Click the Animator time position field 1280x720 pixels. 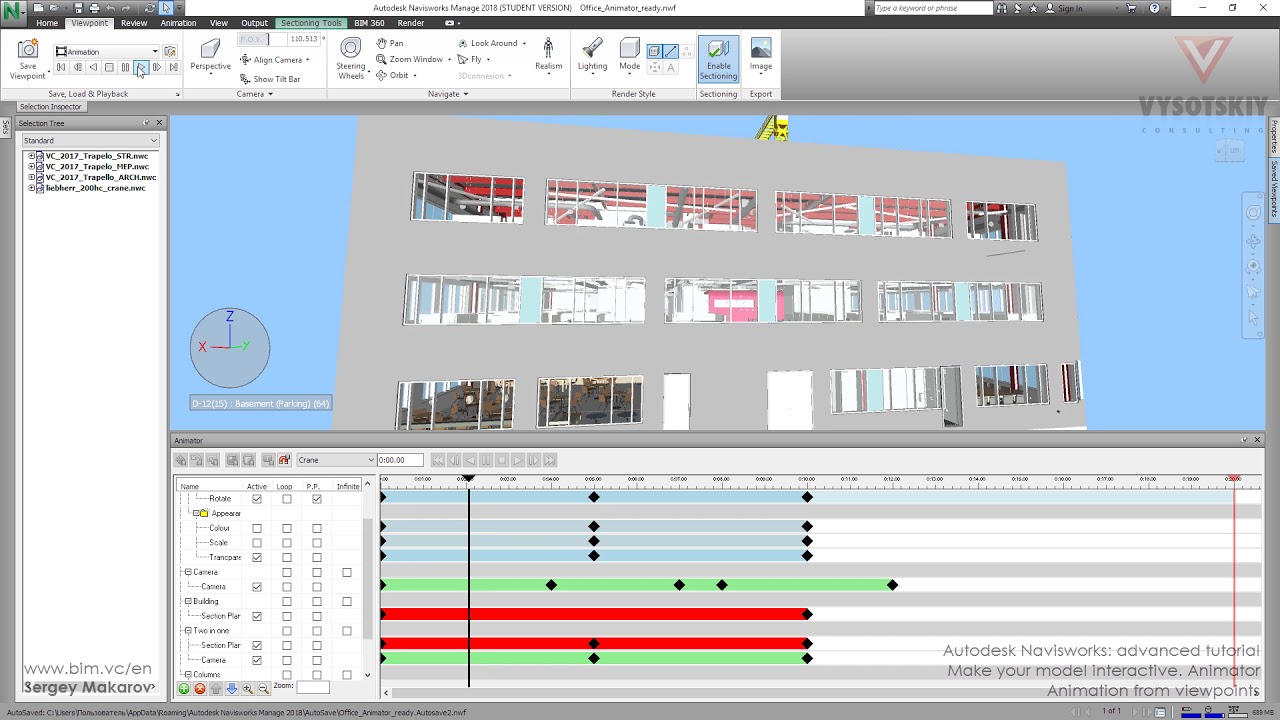point(400,460)
